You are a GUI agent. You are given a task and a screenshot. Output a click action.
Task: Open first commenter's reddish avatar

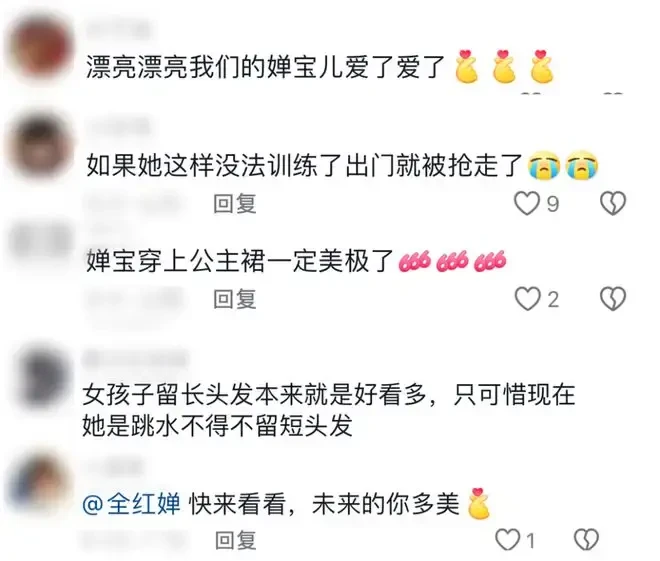(x=40, y=46)
